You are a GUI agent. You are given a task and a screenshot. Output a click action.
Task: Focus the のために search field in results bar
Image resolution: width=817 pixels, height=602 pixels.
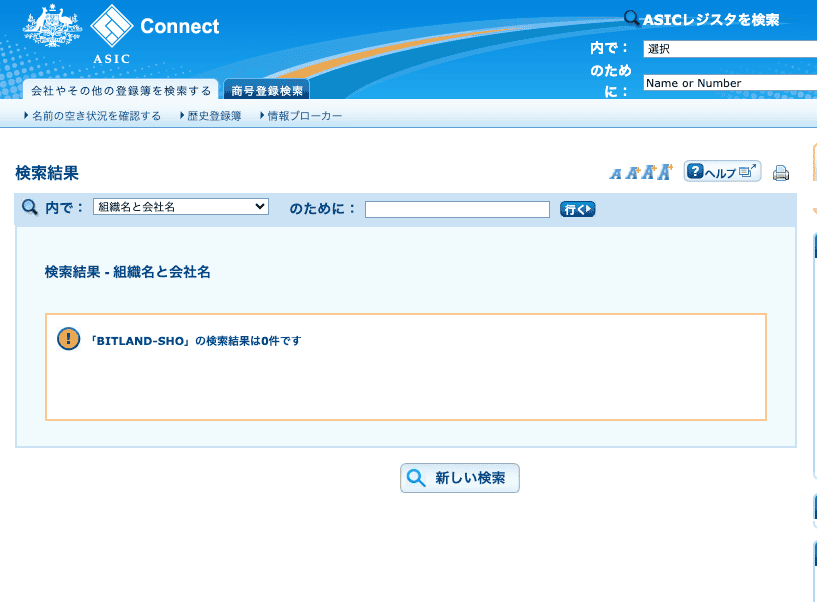[x=457, y=210]
